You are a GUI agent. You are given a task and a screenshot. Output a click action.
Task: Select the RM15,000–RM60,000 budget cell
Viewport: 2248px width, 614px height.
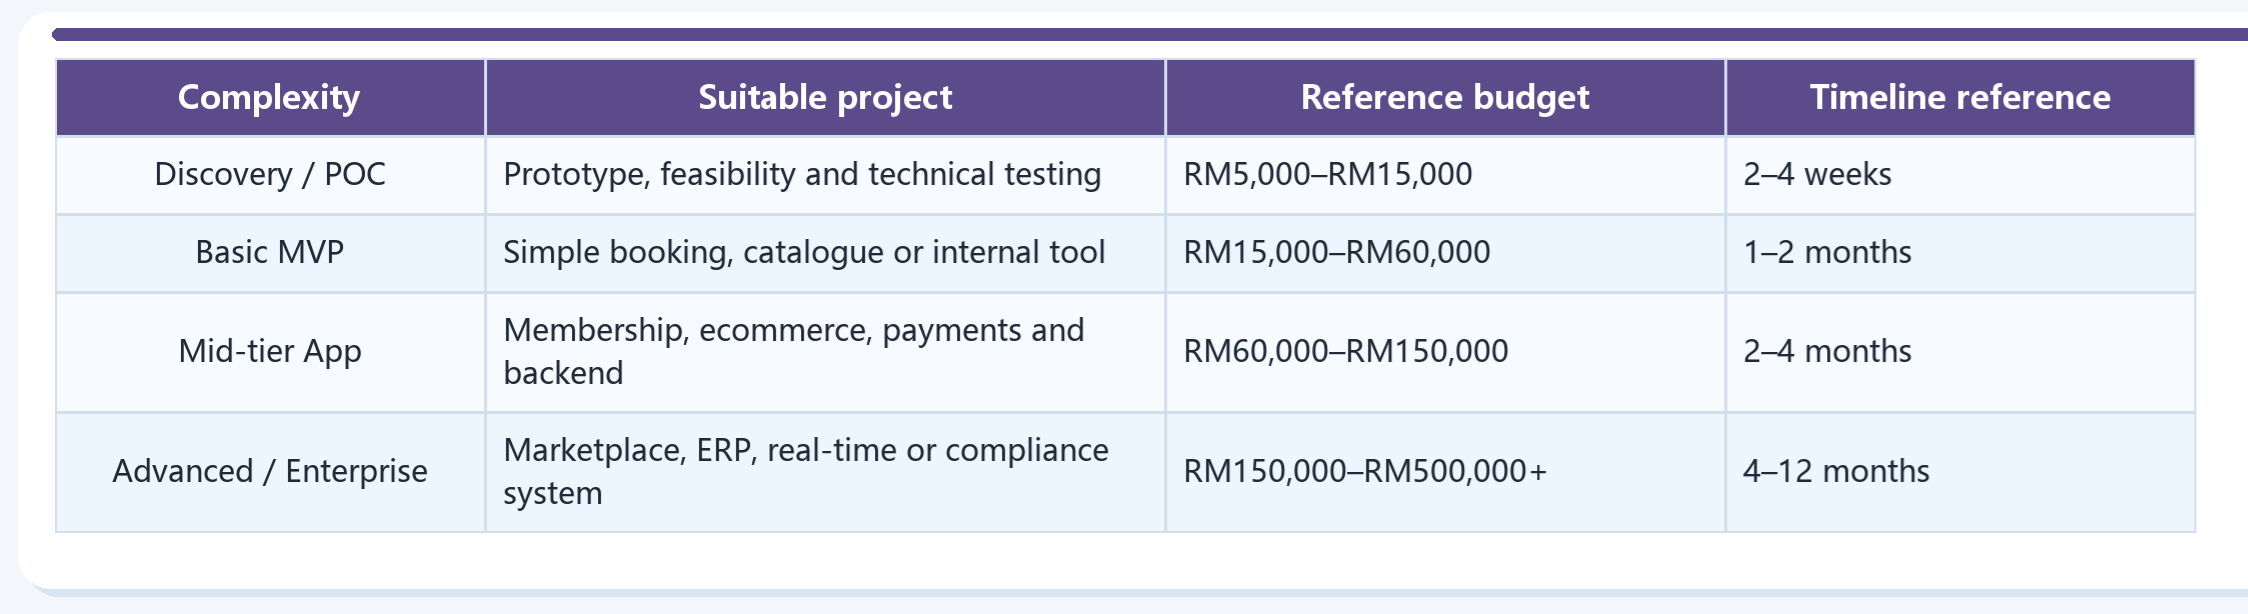coord(1445,252)
